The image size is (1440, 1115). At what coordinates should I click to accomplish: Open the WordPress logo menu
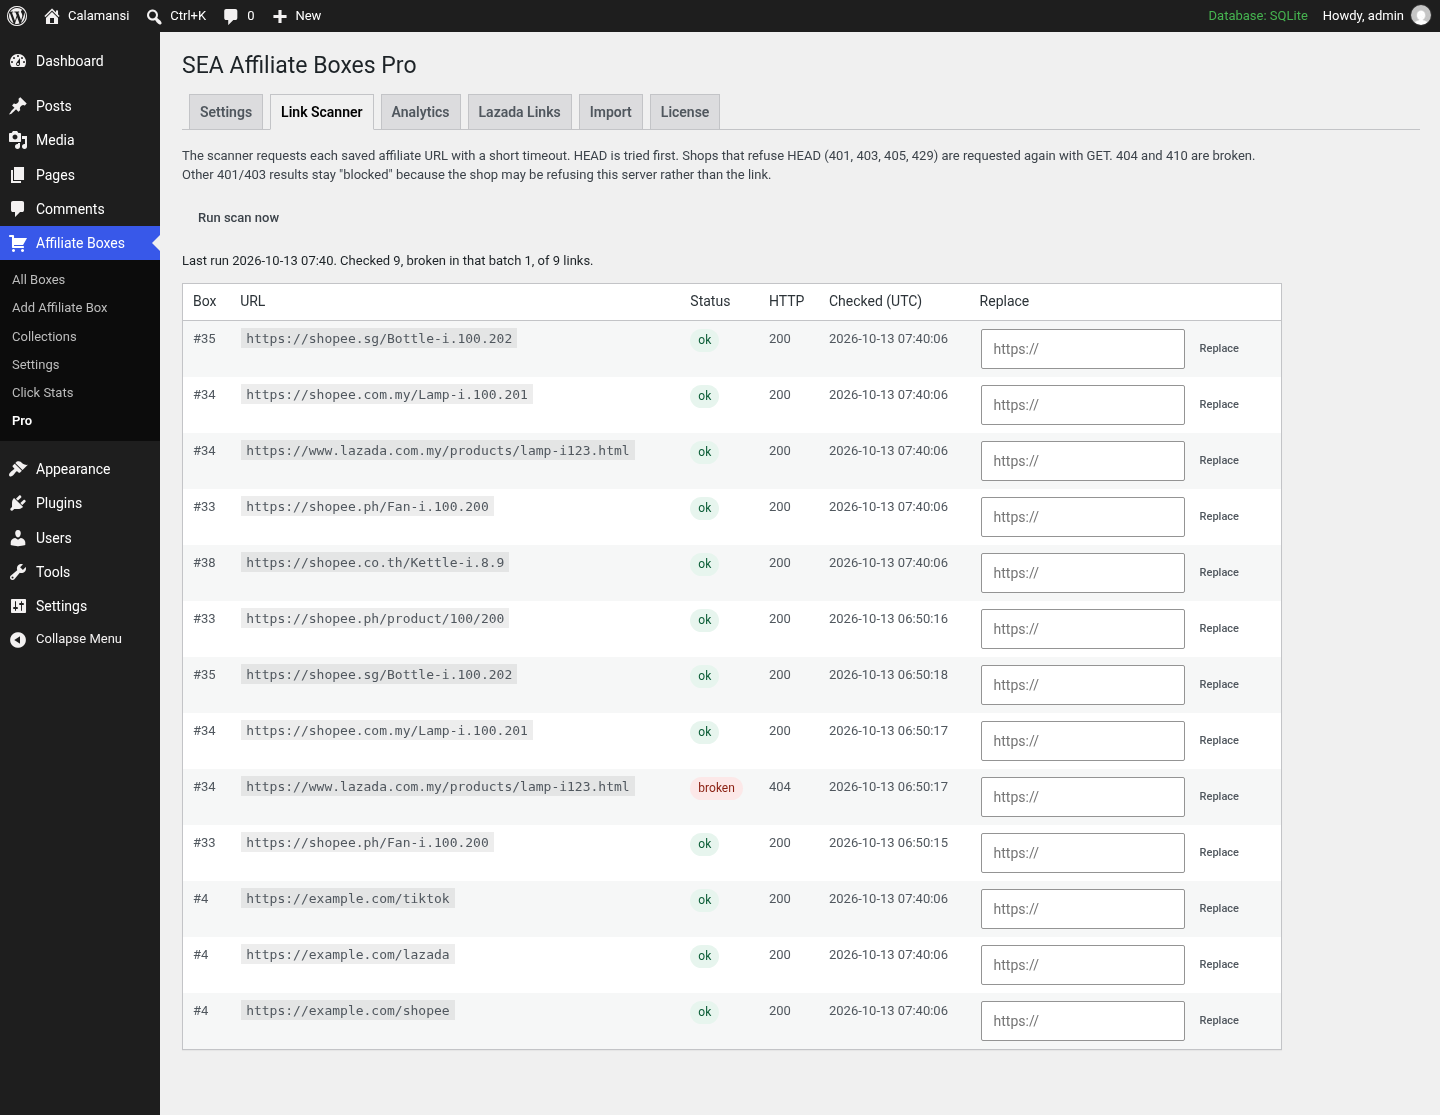(x=17, y=16)
